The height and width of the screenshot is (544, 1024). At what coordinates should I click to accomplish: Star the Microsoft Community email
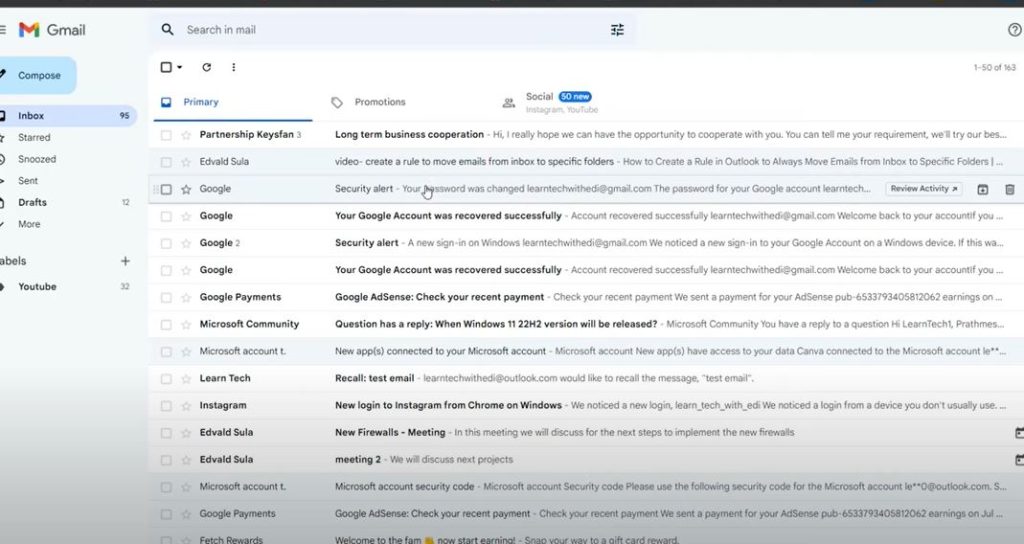click(186, 325)
